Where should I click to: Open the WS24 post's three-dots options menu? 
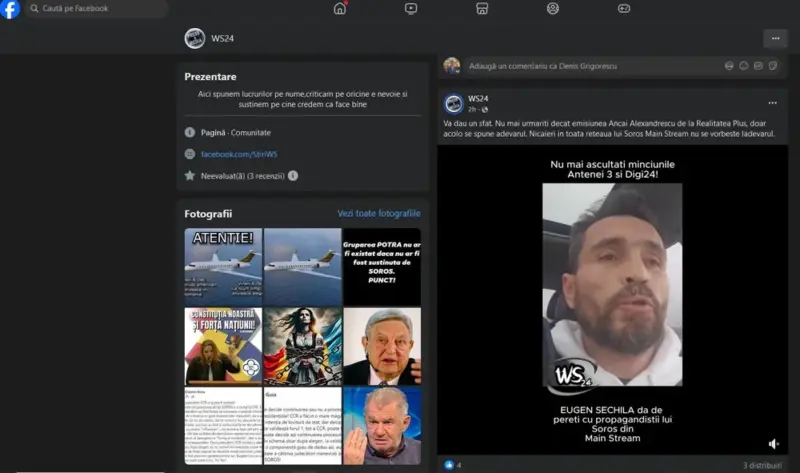pos(772,103)
